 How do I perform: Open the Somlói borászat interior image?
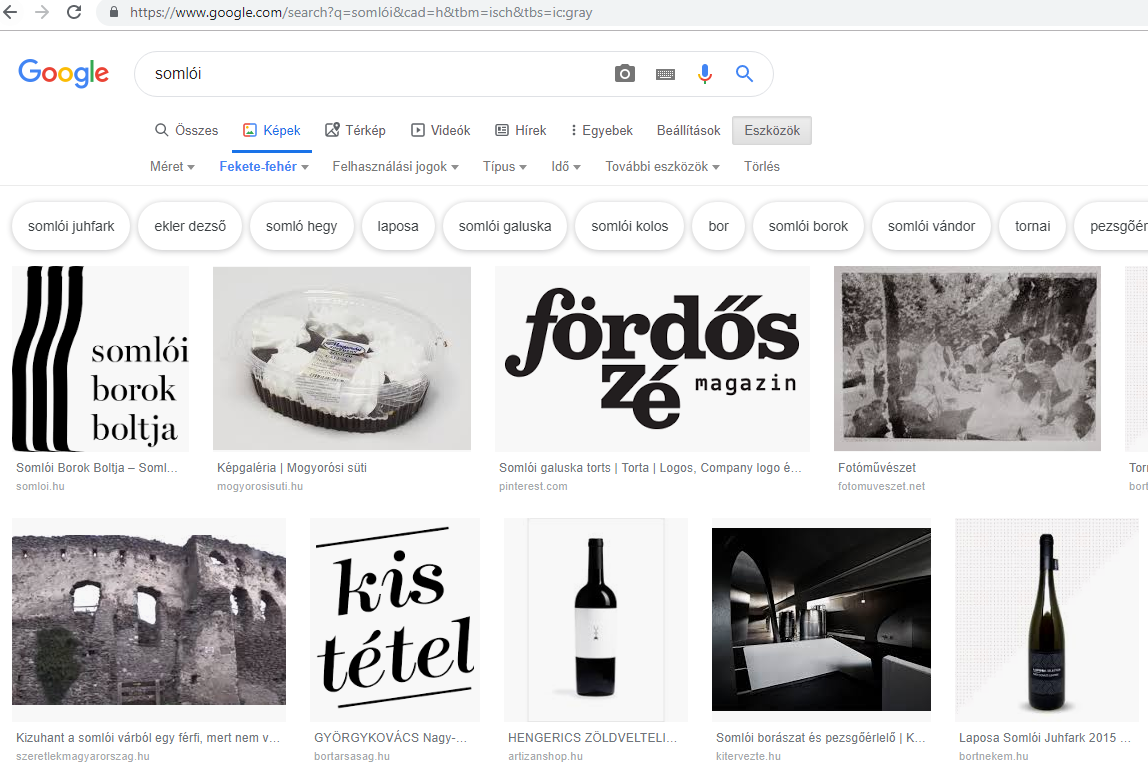[x=821, y=619]
